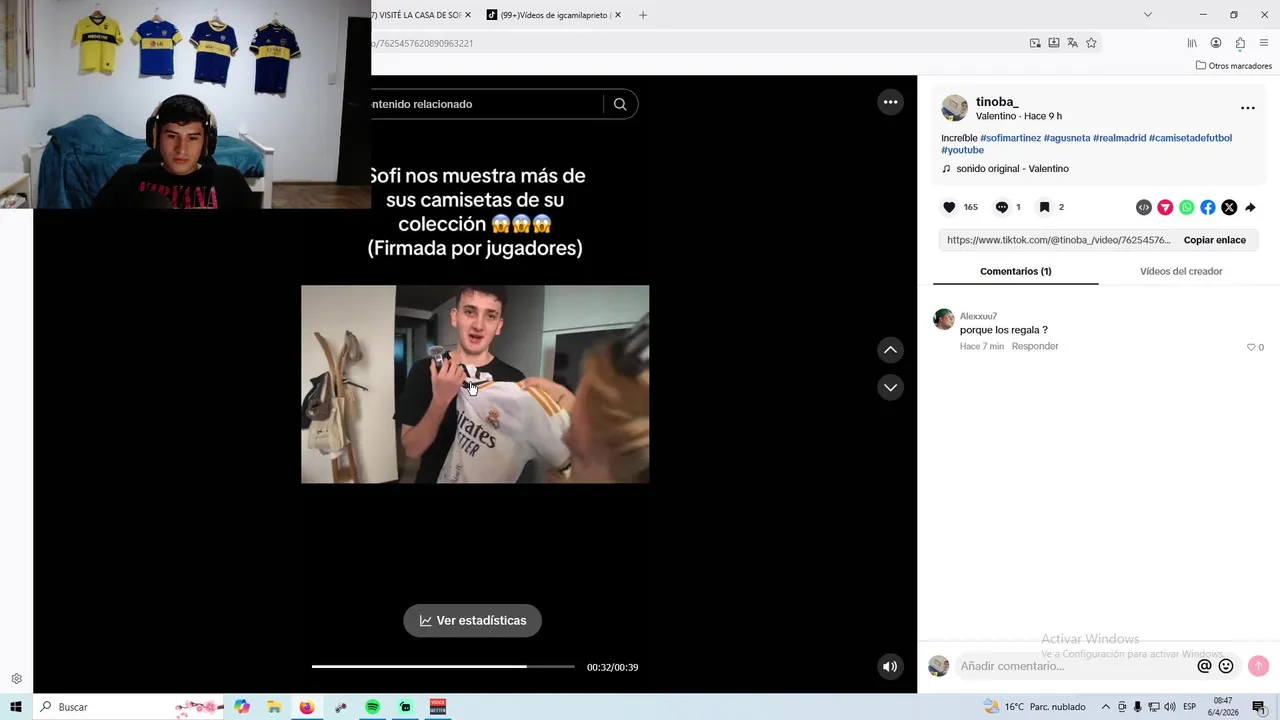The height and width of the screenshot is (720, 1280).
Task: Open the #youtube hashtag
Action: [x=962, y=150]
